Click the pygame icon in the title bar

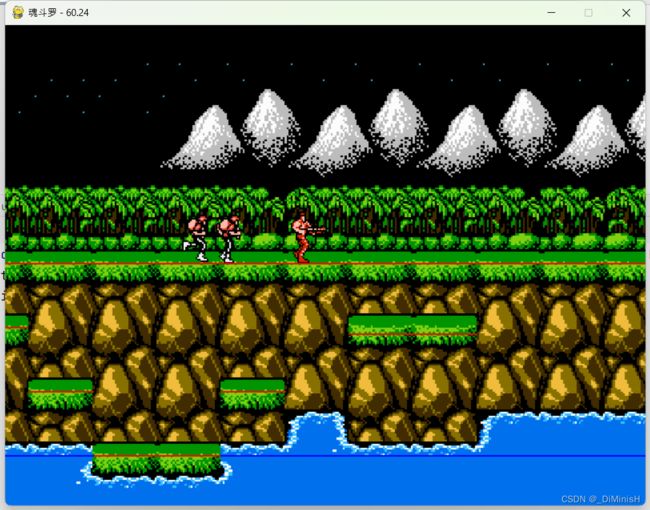pyautogui.click(x=18, y=12)
